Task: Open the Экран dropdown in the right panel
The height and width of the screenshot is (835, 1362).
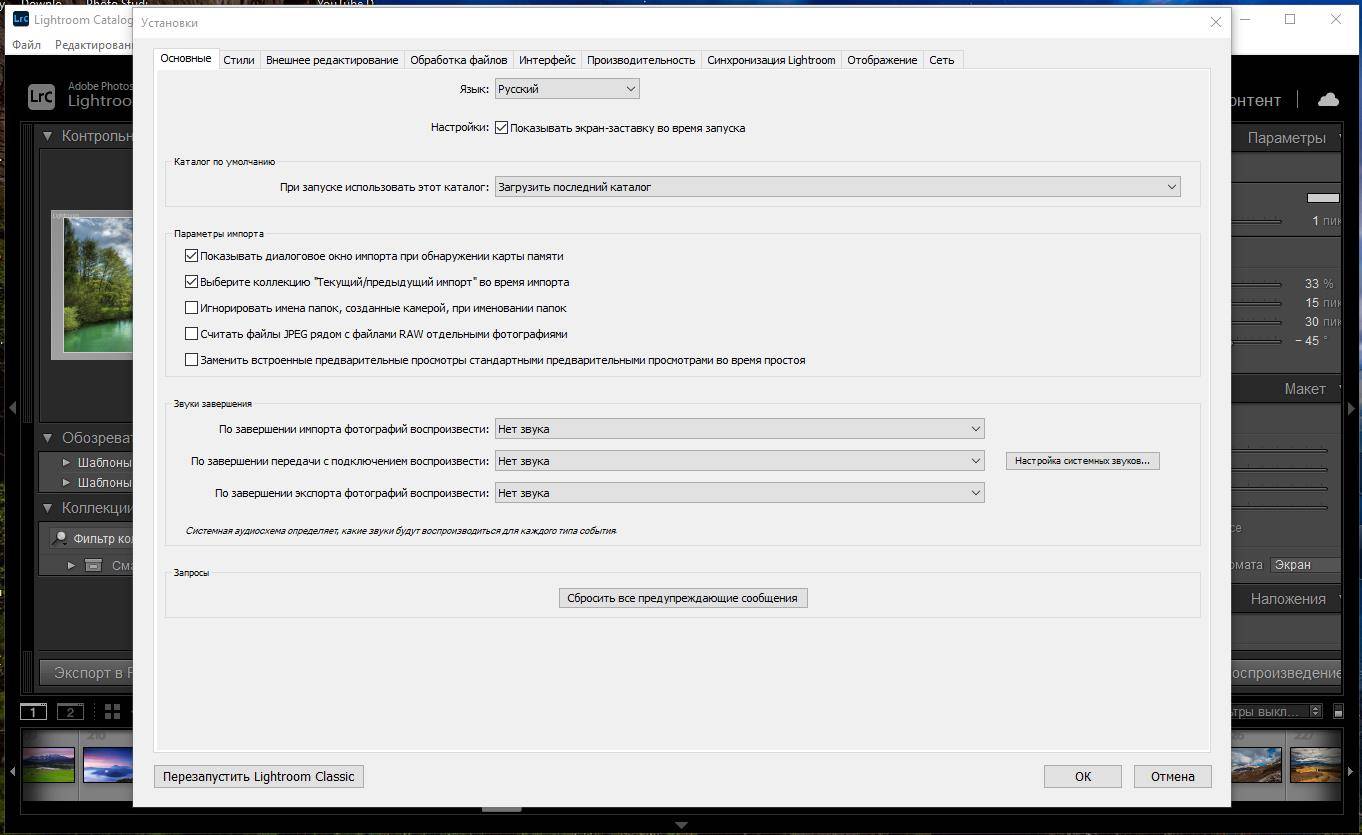Action: pyautogui.click(x=1305, y=564)
